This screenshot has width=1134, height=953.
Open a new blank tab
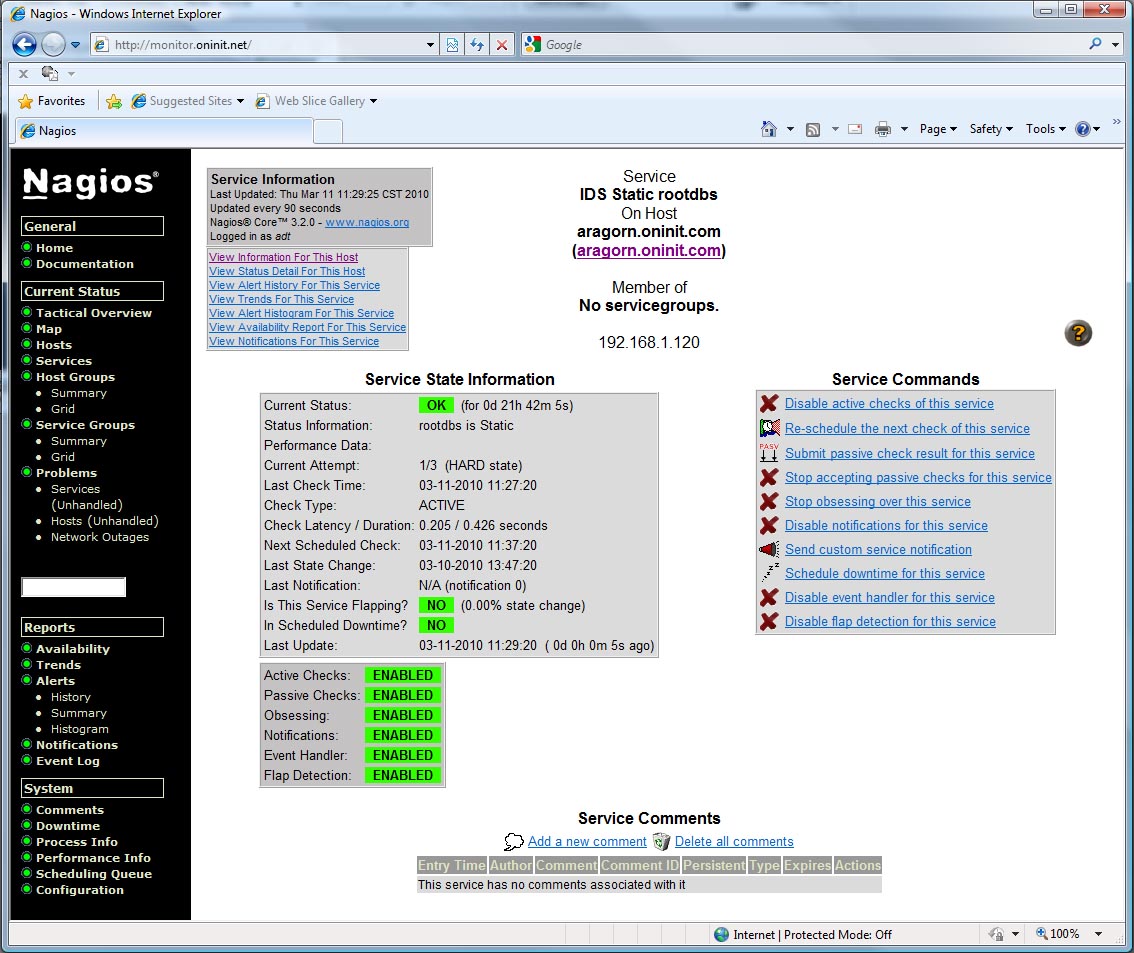click(328, 132)
